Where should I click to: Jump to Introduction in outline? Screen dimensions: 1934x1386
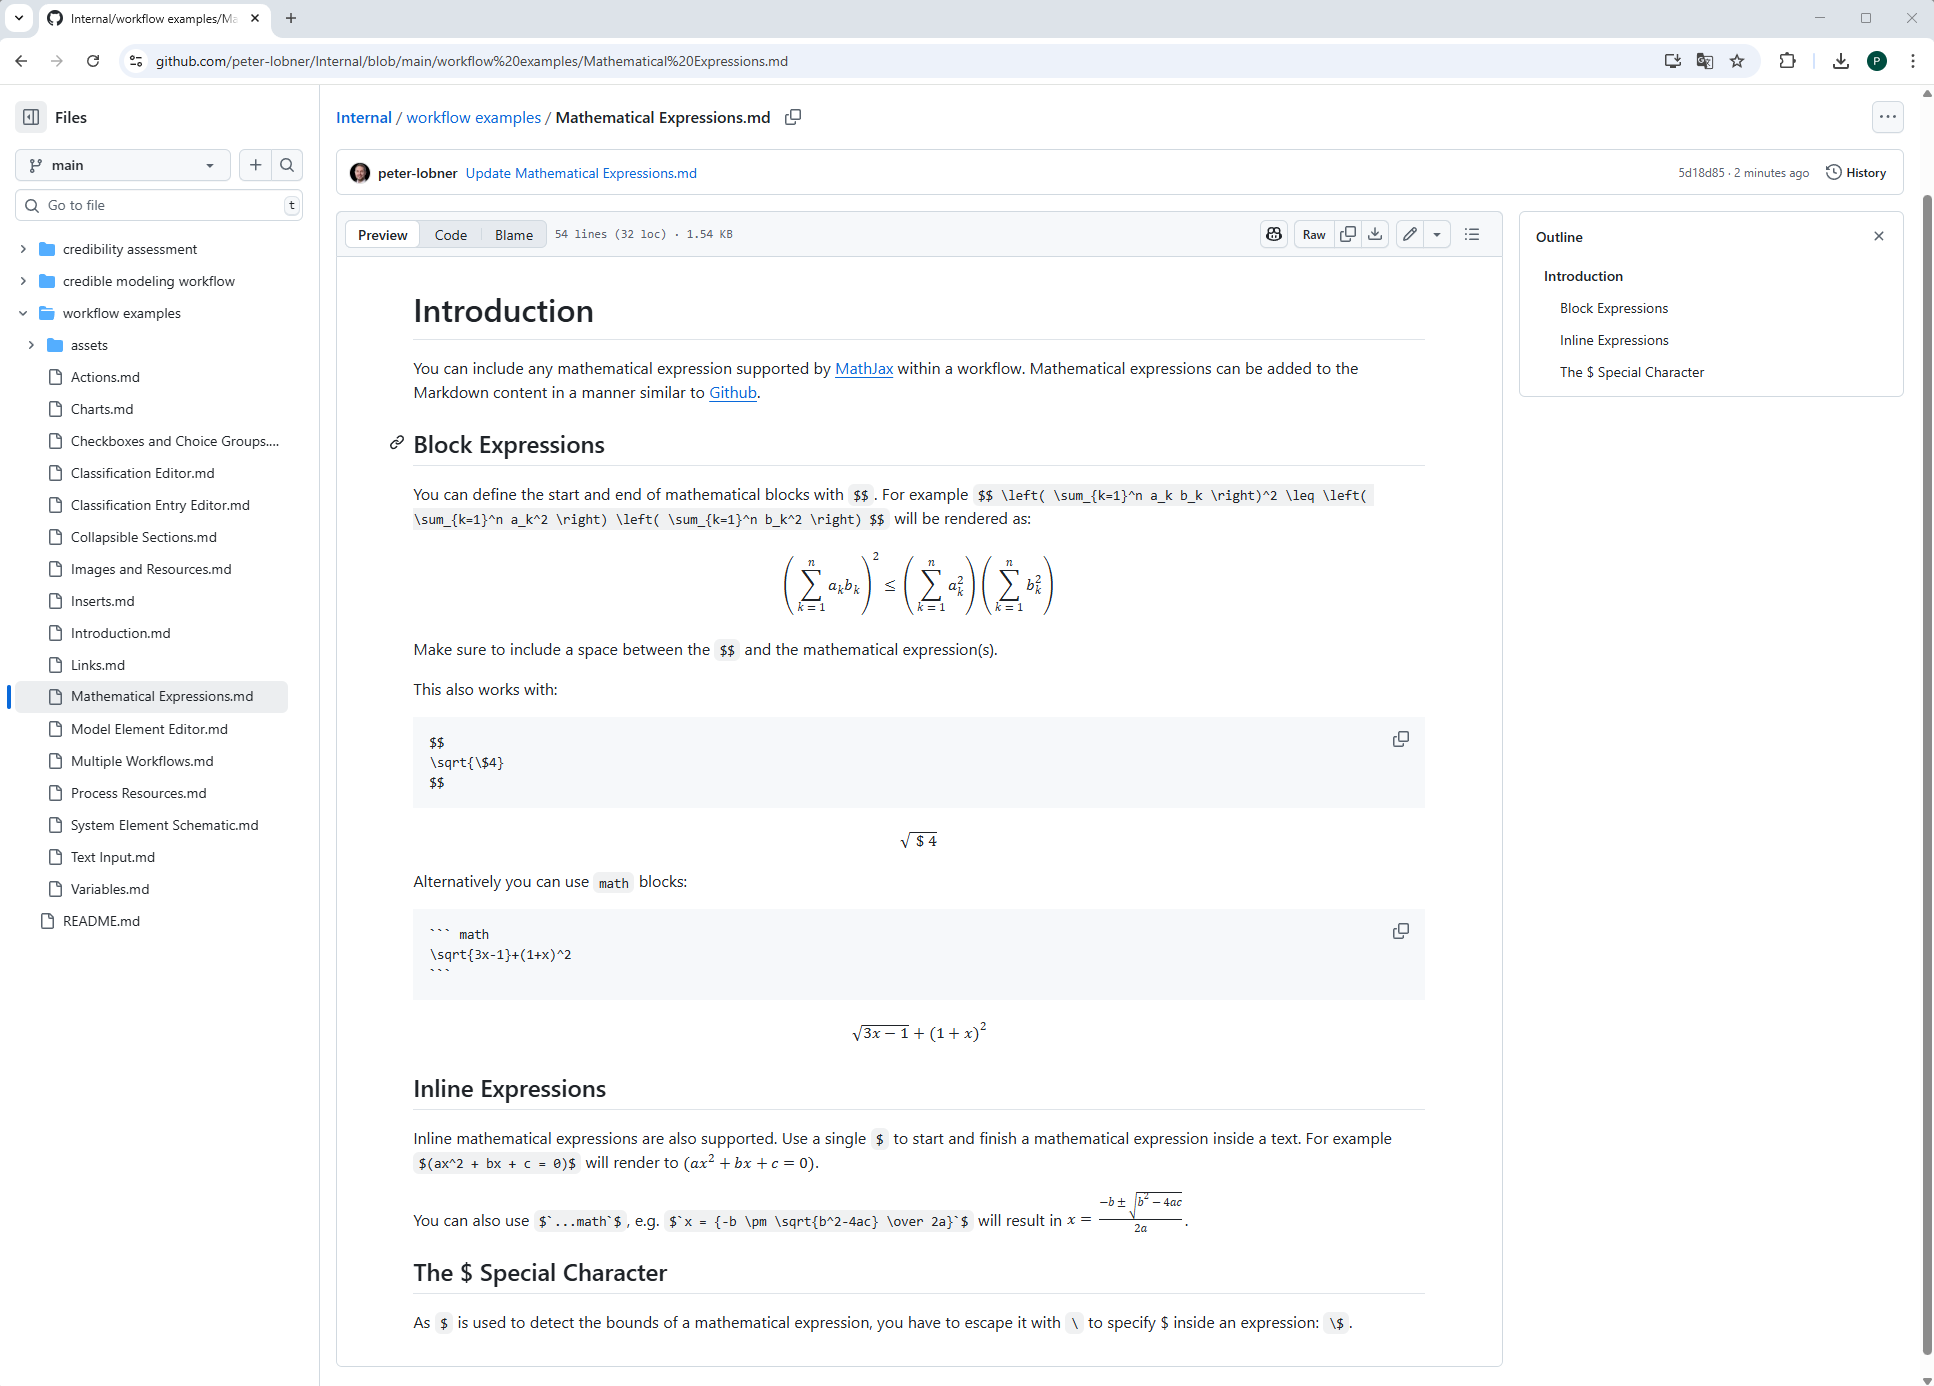point(1583,276)
